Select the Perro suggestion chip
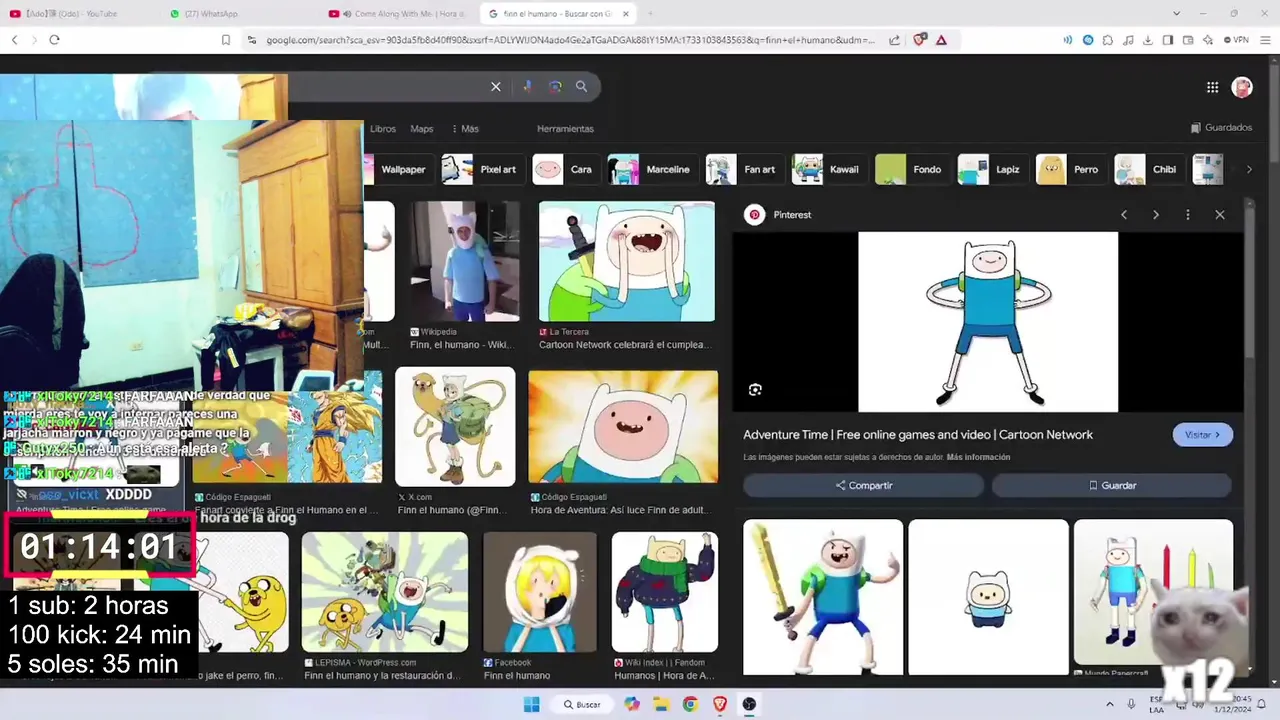This screenshot has width=1280, height=720. 1071,170
